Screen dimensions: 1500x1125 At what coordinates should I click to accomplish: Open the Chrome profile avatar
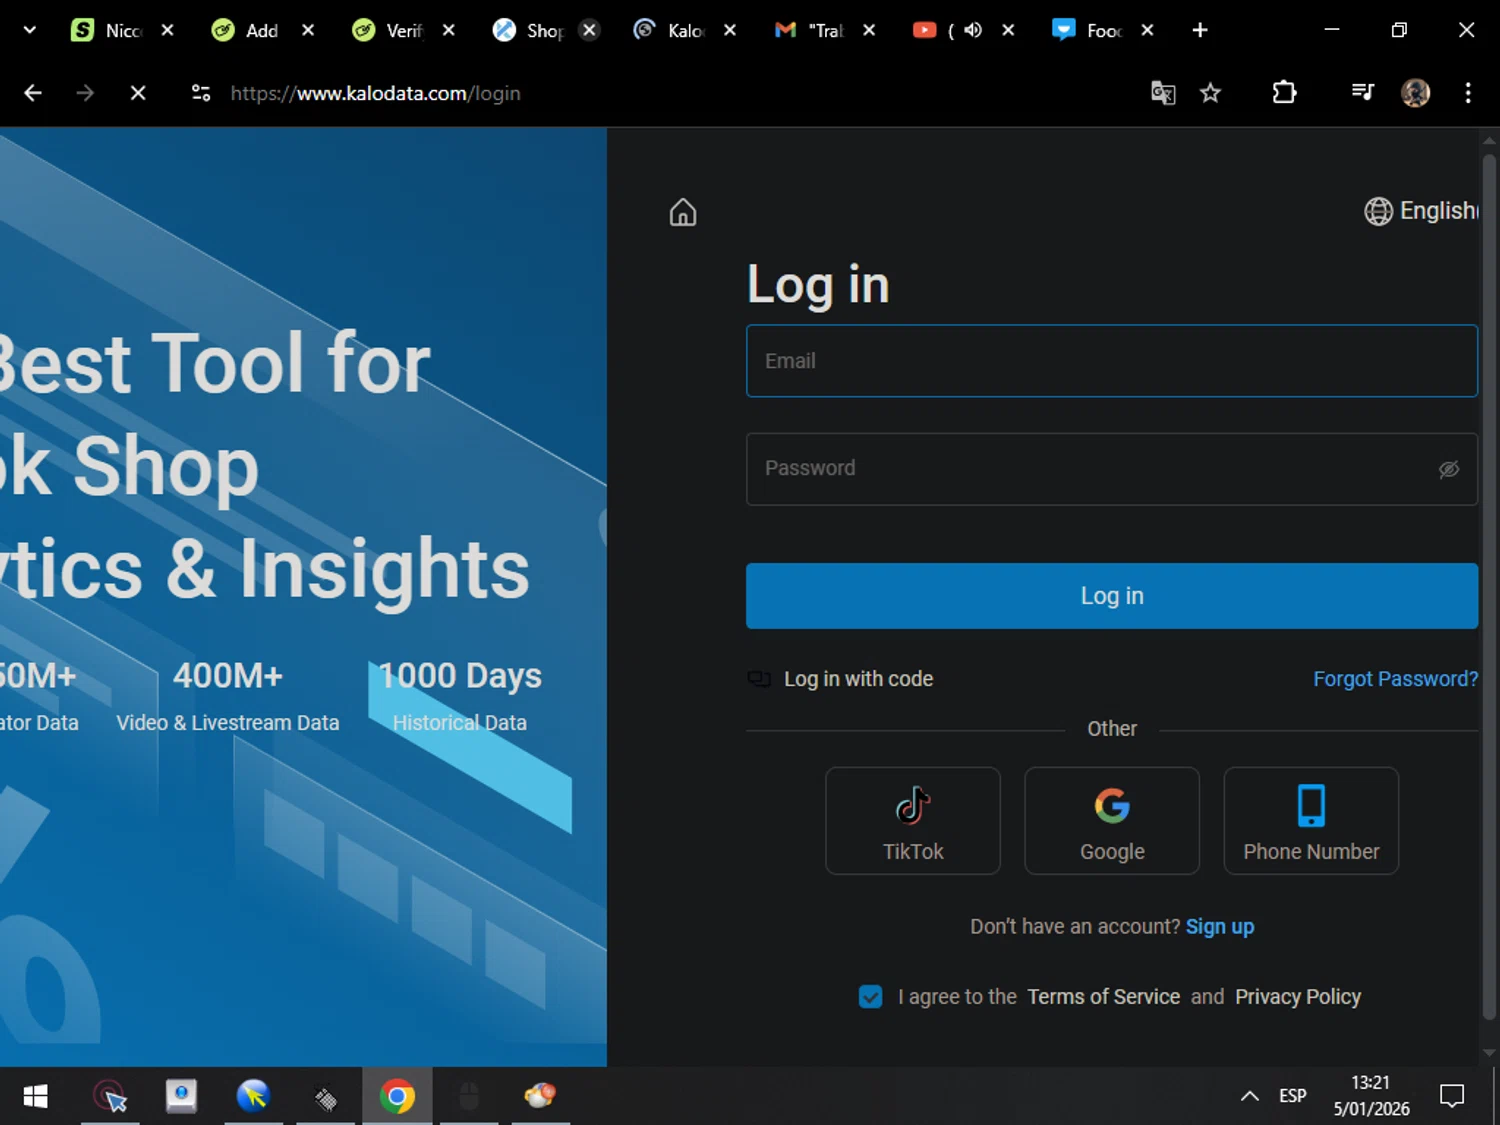tap(1415, 93)
